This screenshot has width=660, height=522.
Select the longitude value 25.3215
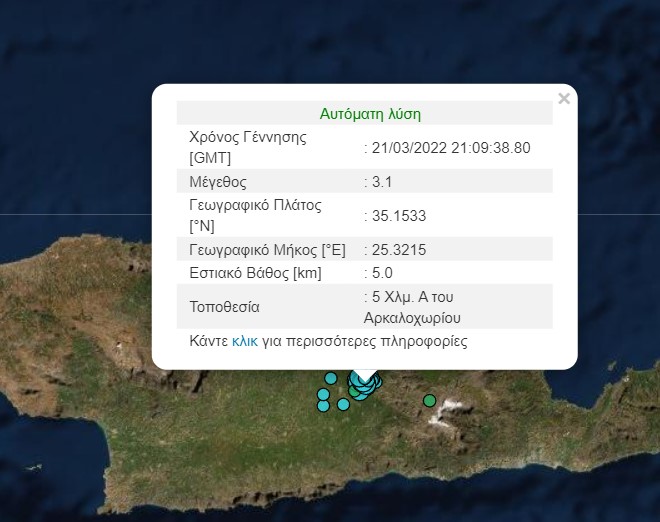(399, 250)
